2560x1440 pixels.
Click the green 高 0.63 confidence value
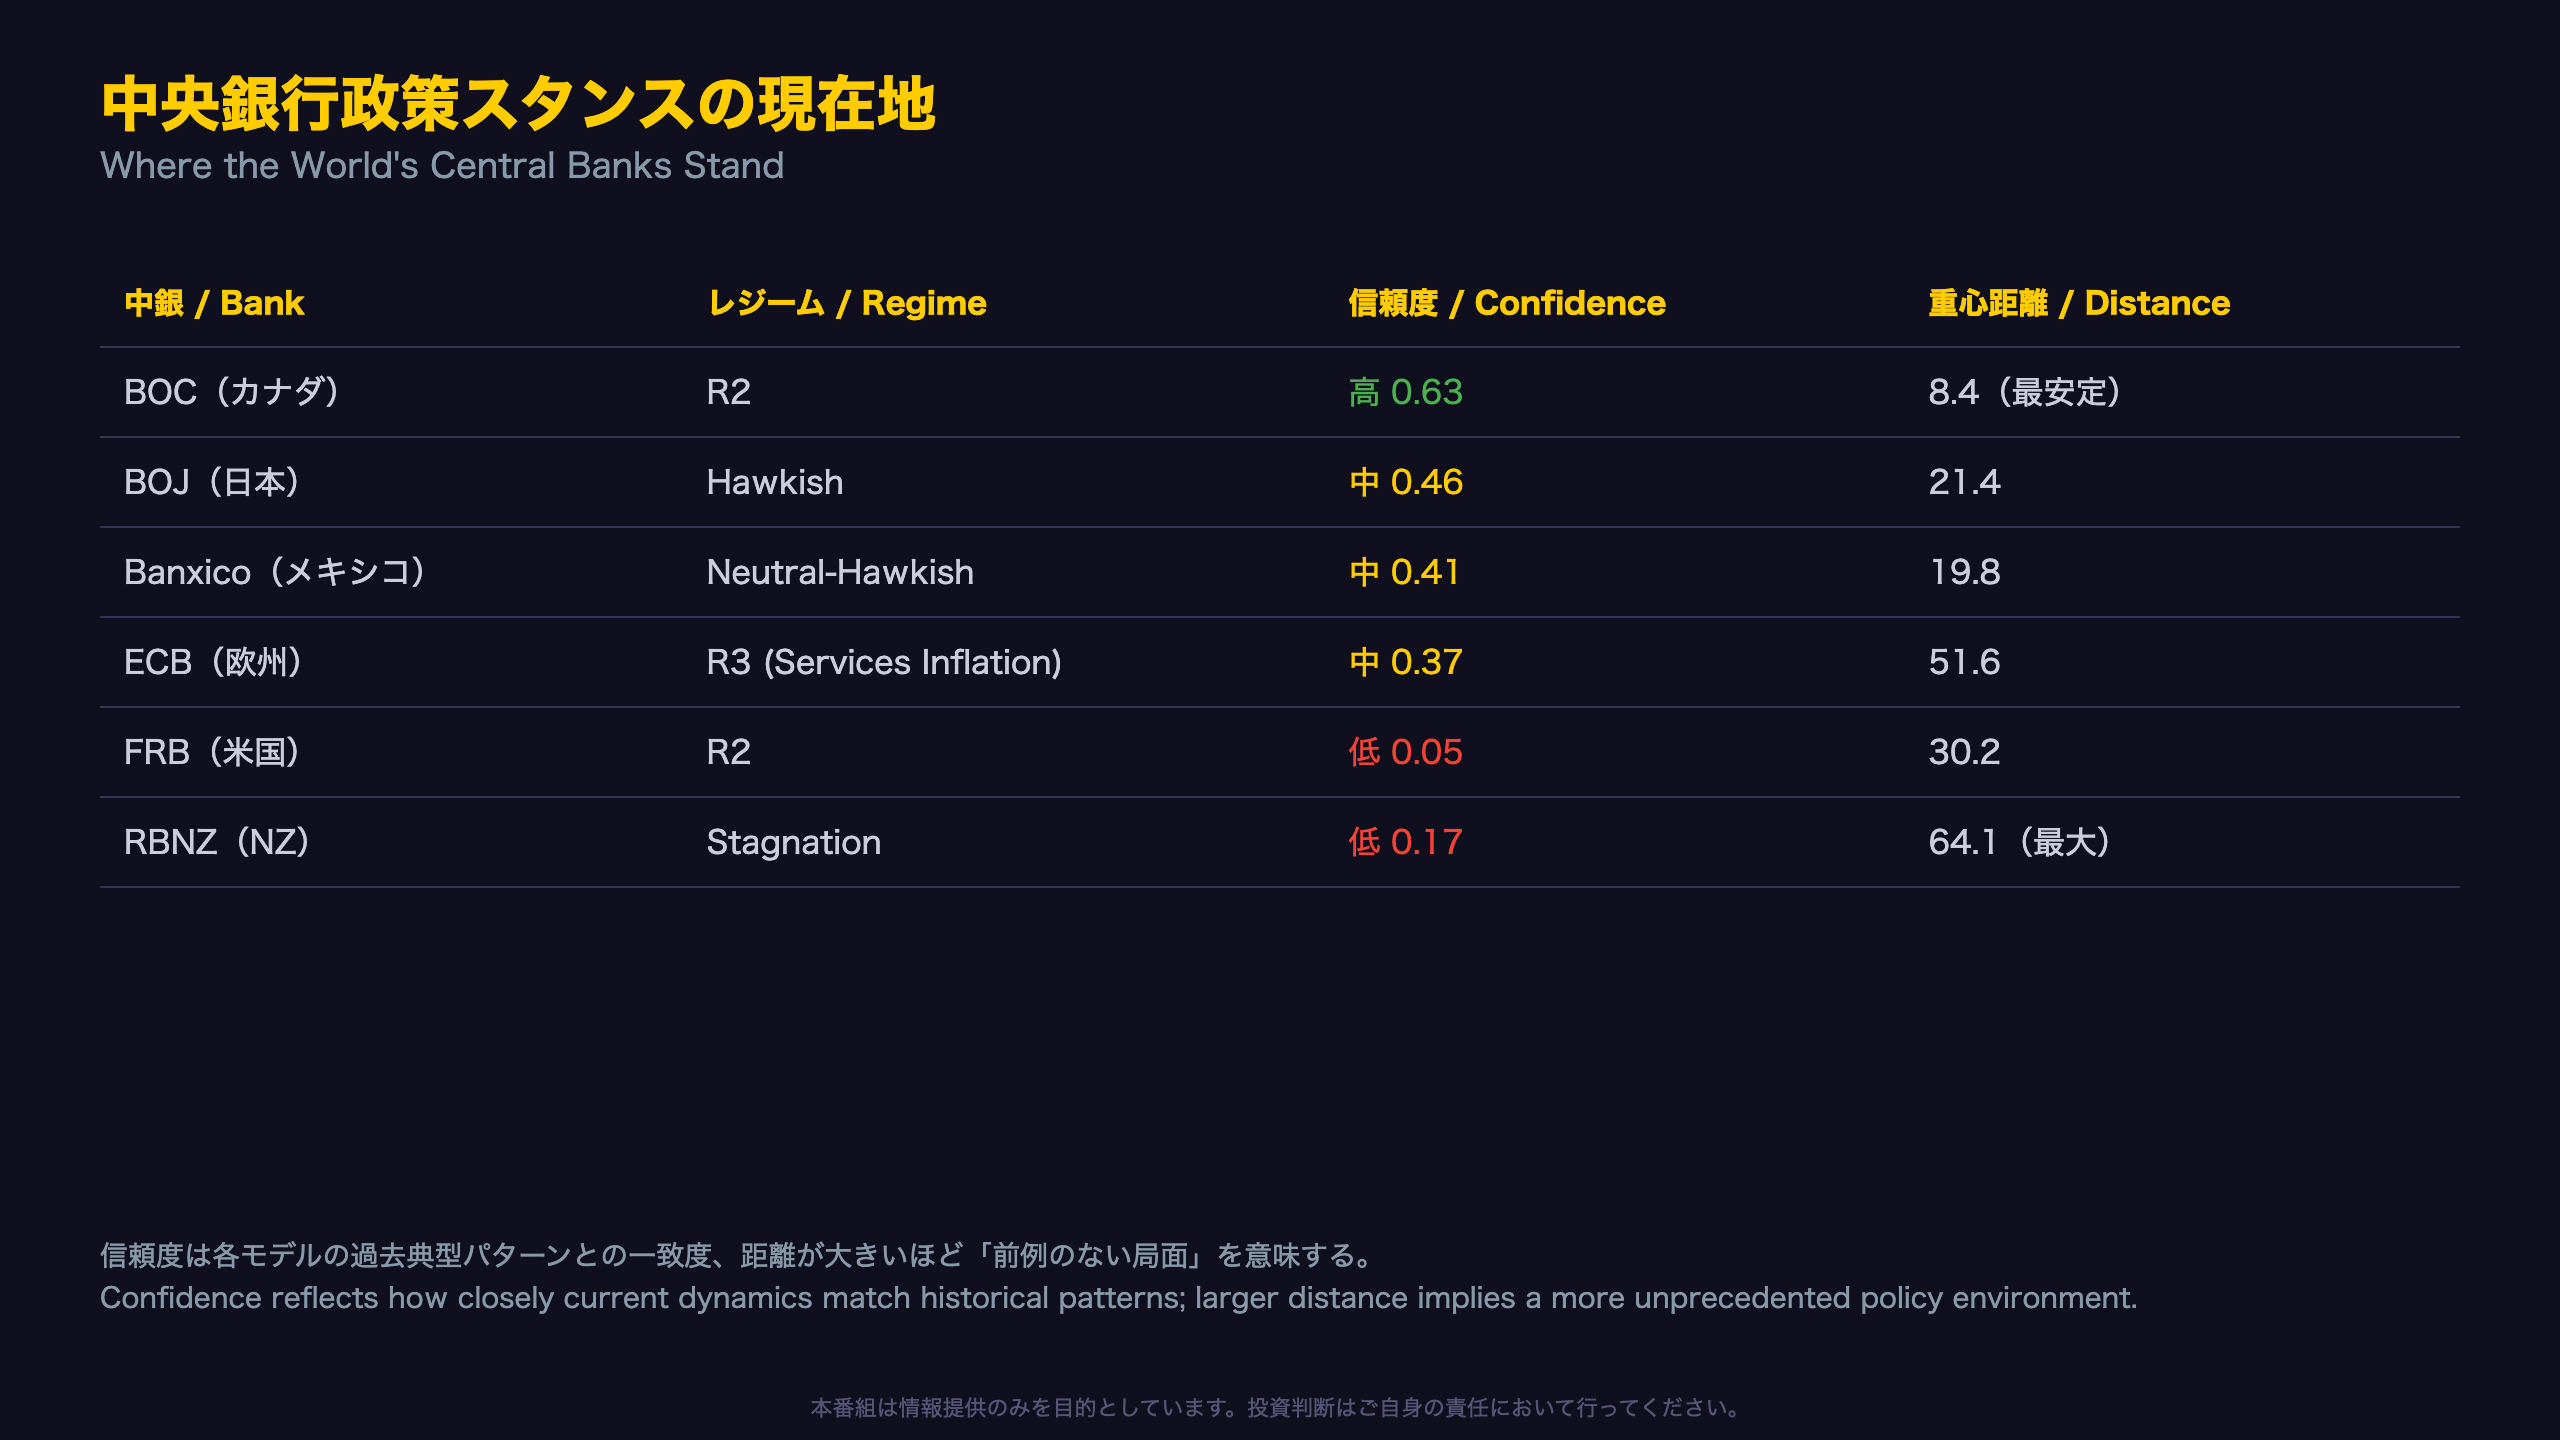[1405, 392]
